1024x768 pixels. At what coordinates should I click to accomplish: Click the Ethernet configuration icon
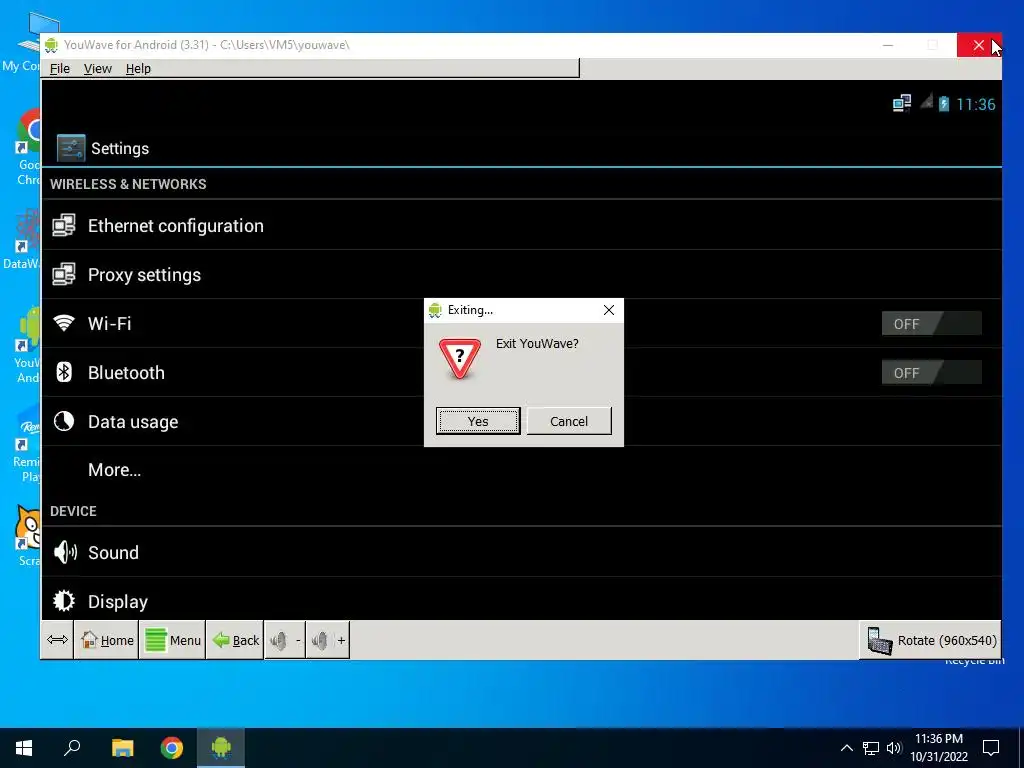click(x=64, y=225)
